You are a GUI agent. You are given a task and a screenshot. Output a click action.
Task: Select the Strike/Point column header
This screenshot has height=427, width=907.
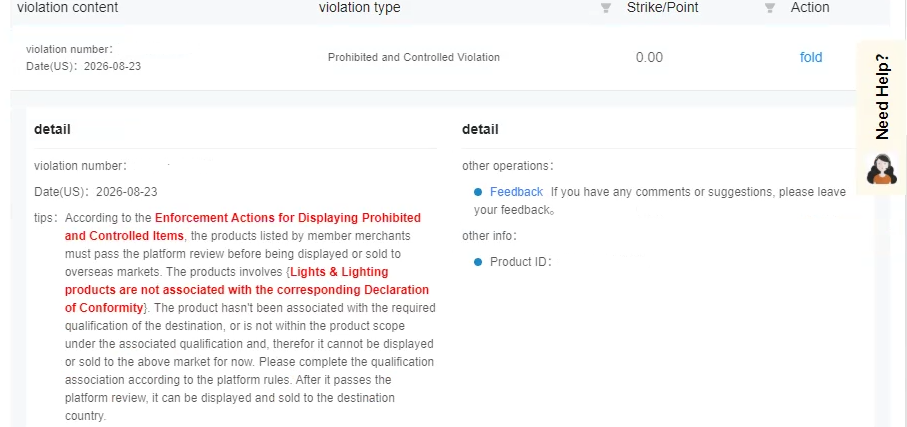pos(662,8)
